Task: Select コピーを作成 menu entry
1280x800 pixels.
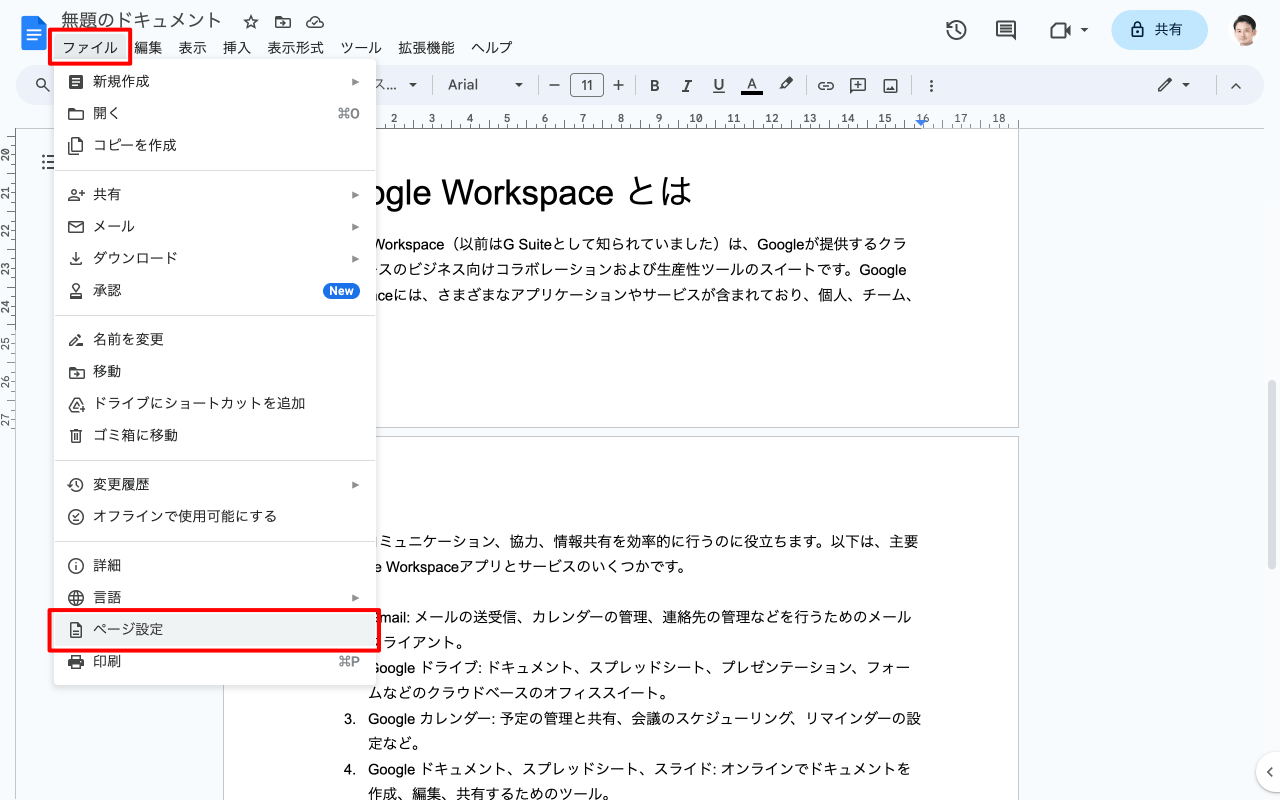Action: pos(215,145)
